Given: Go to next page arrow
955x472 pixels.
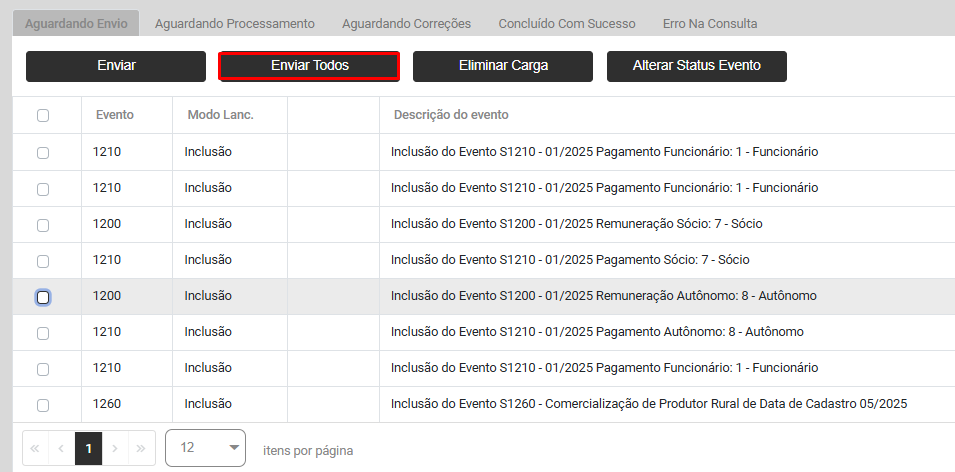Looking at the screenshot, I should click(116, 449).
